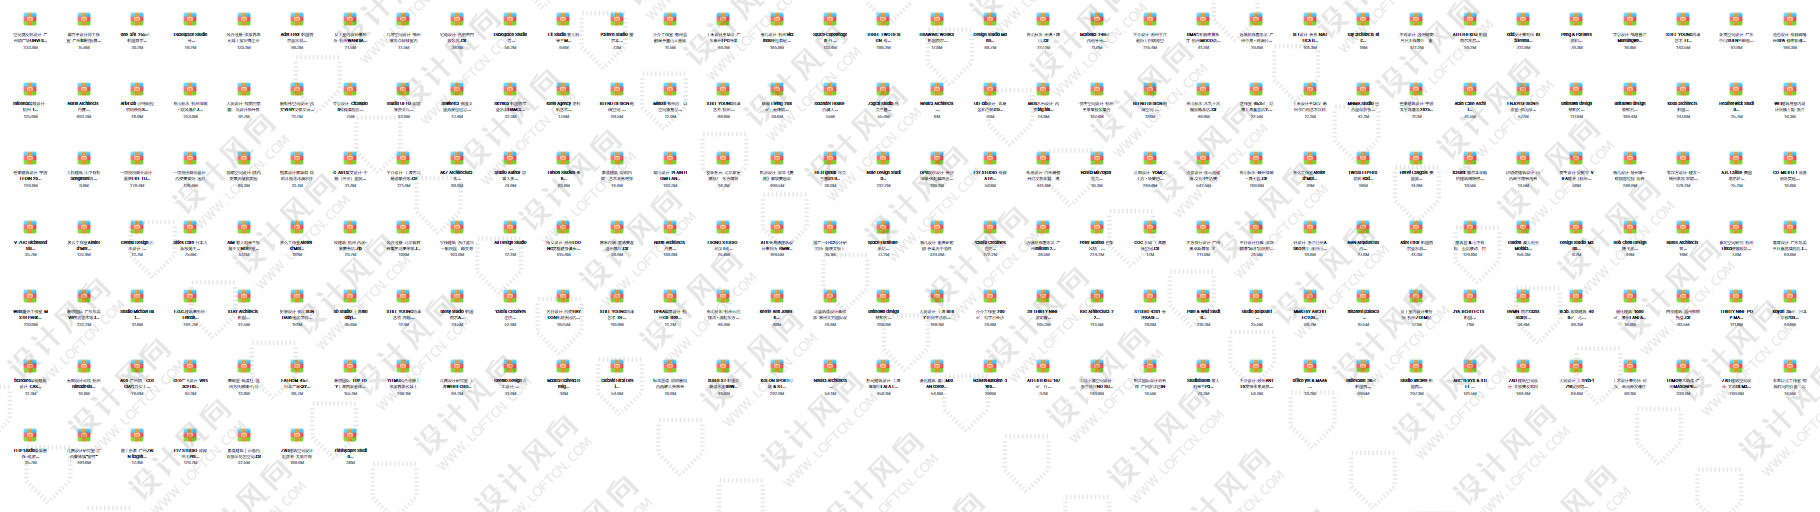Select the STAY Architects archive file
Screen dimensions: 1820x512
243,297
